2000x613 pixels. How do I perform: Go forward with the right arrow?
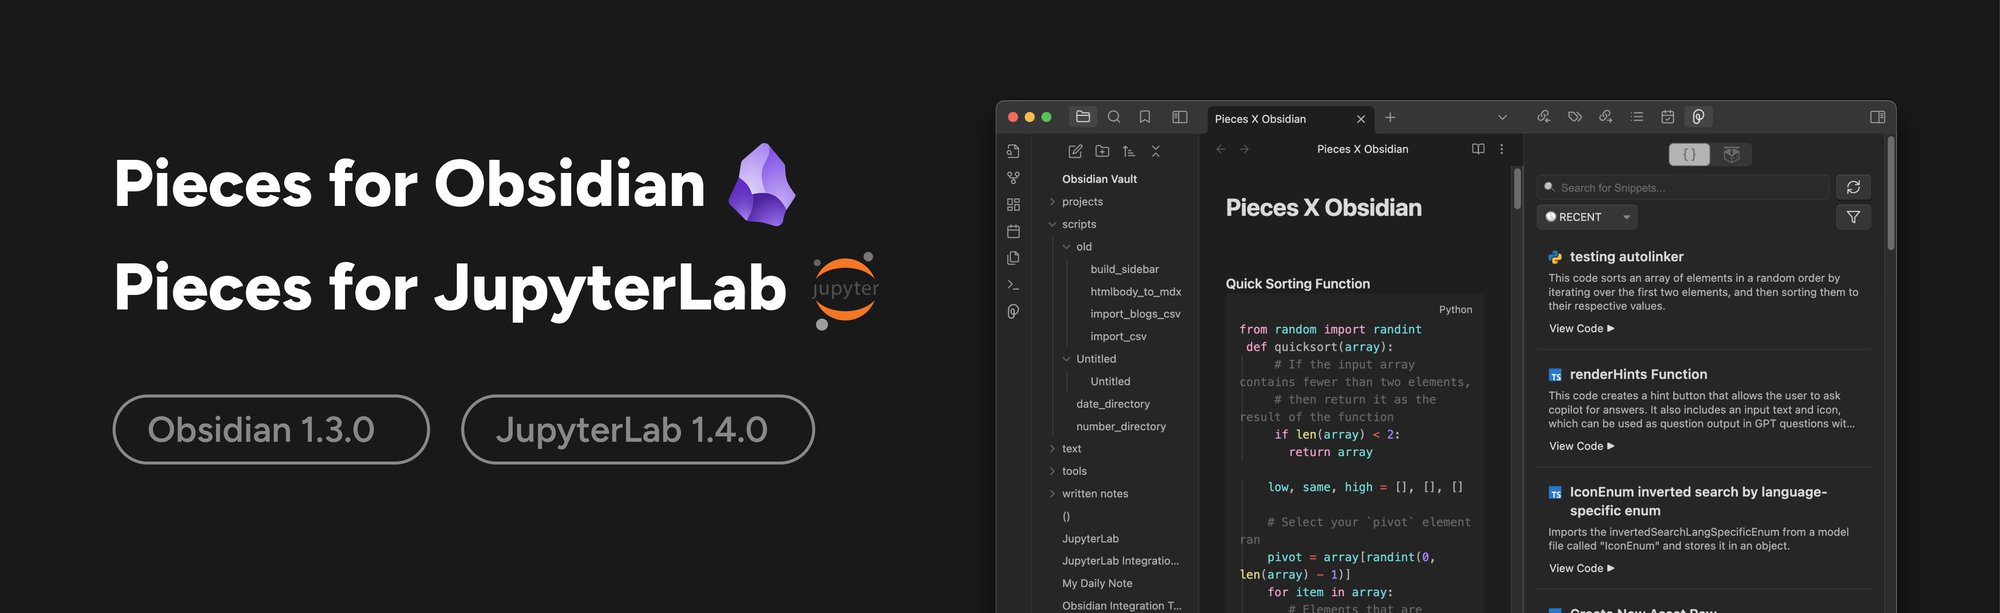tap(1244, 149)
